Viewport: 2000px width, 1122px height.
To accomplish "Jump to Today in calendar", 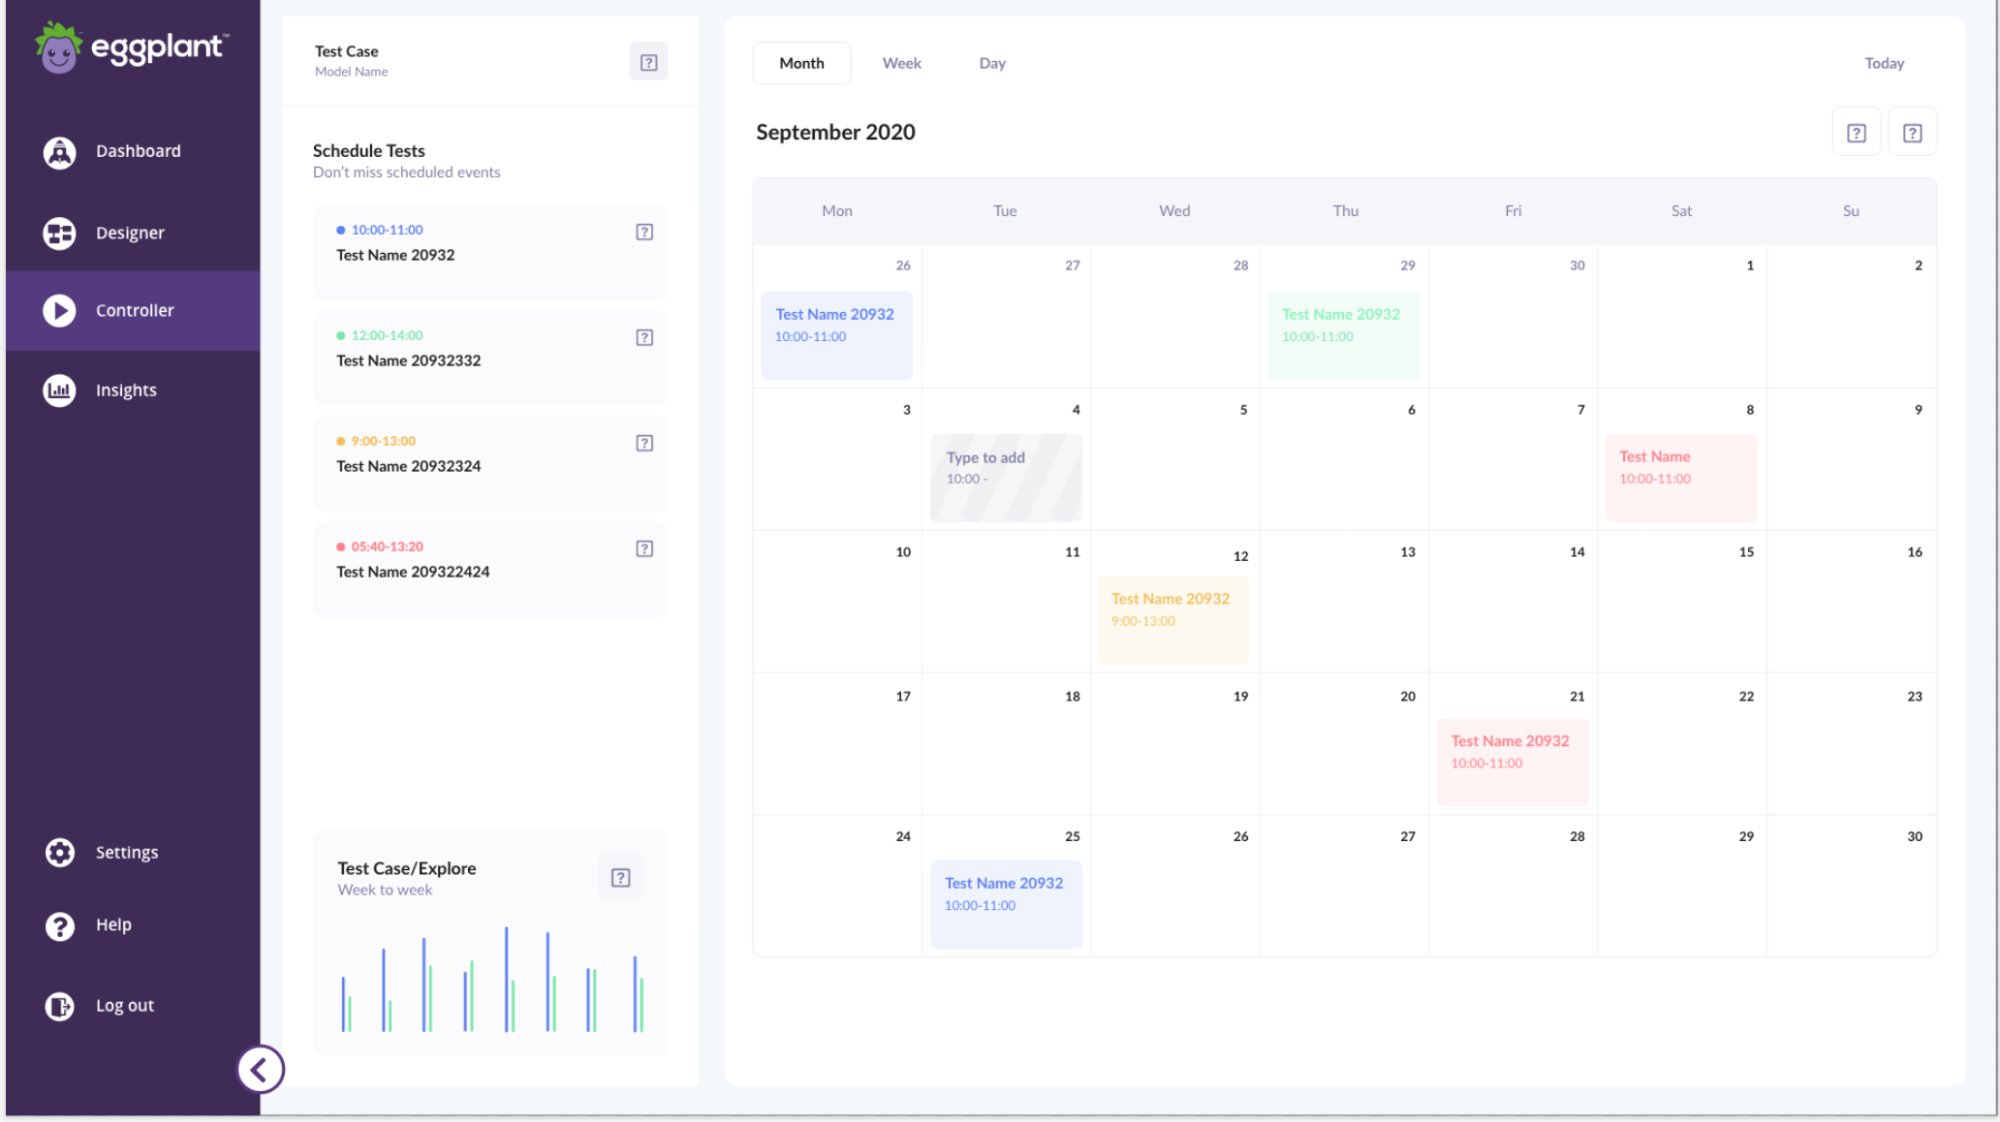I will point(1884,63).
